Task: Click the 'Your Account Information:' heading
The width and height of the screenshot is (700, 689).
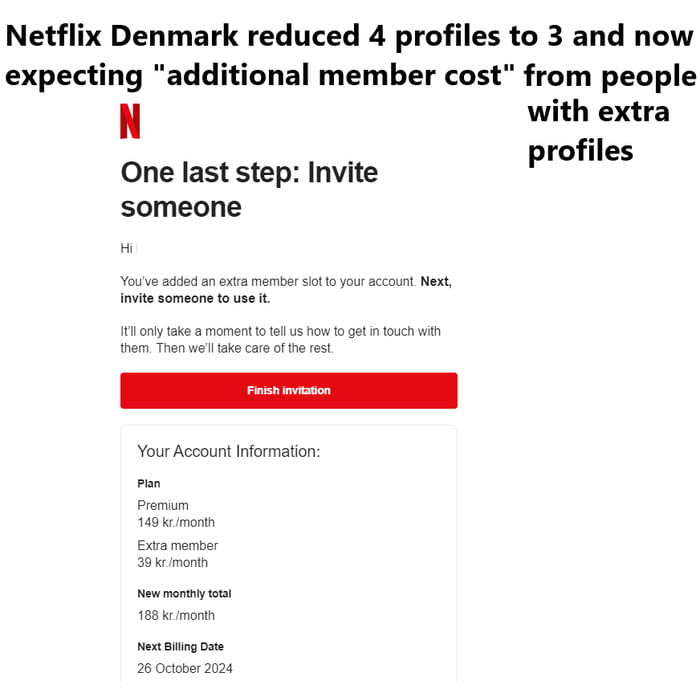Action: coord(228,451)
